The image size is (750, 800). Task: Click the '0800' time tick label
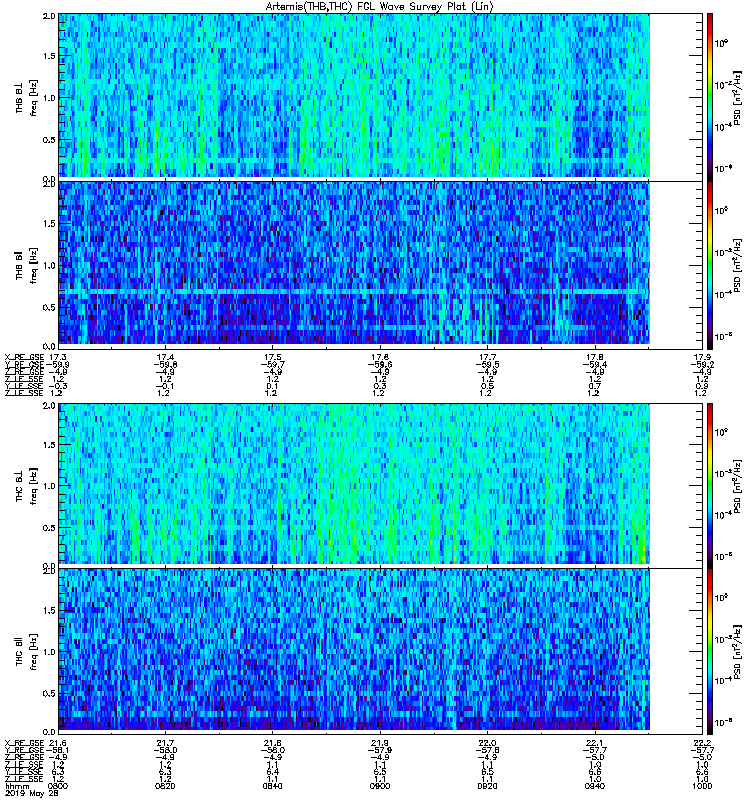pos(57,786)
